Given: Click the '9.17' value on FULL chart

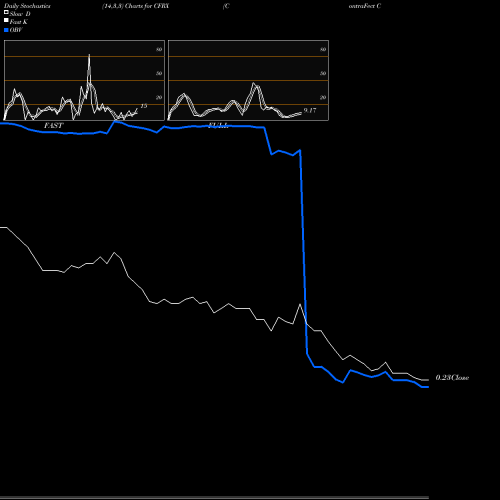Looking at the screenshot, I should pyautogui.click(x=310, y=110).
